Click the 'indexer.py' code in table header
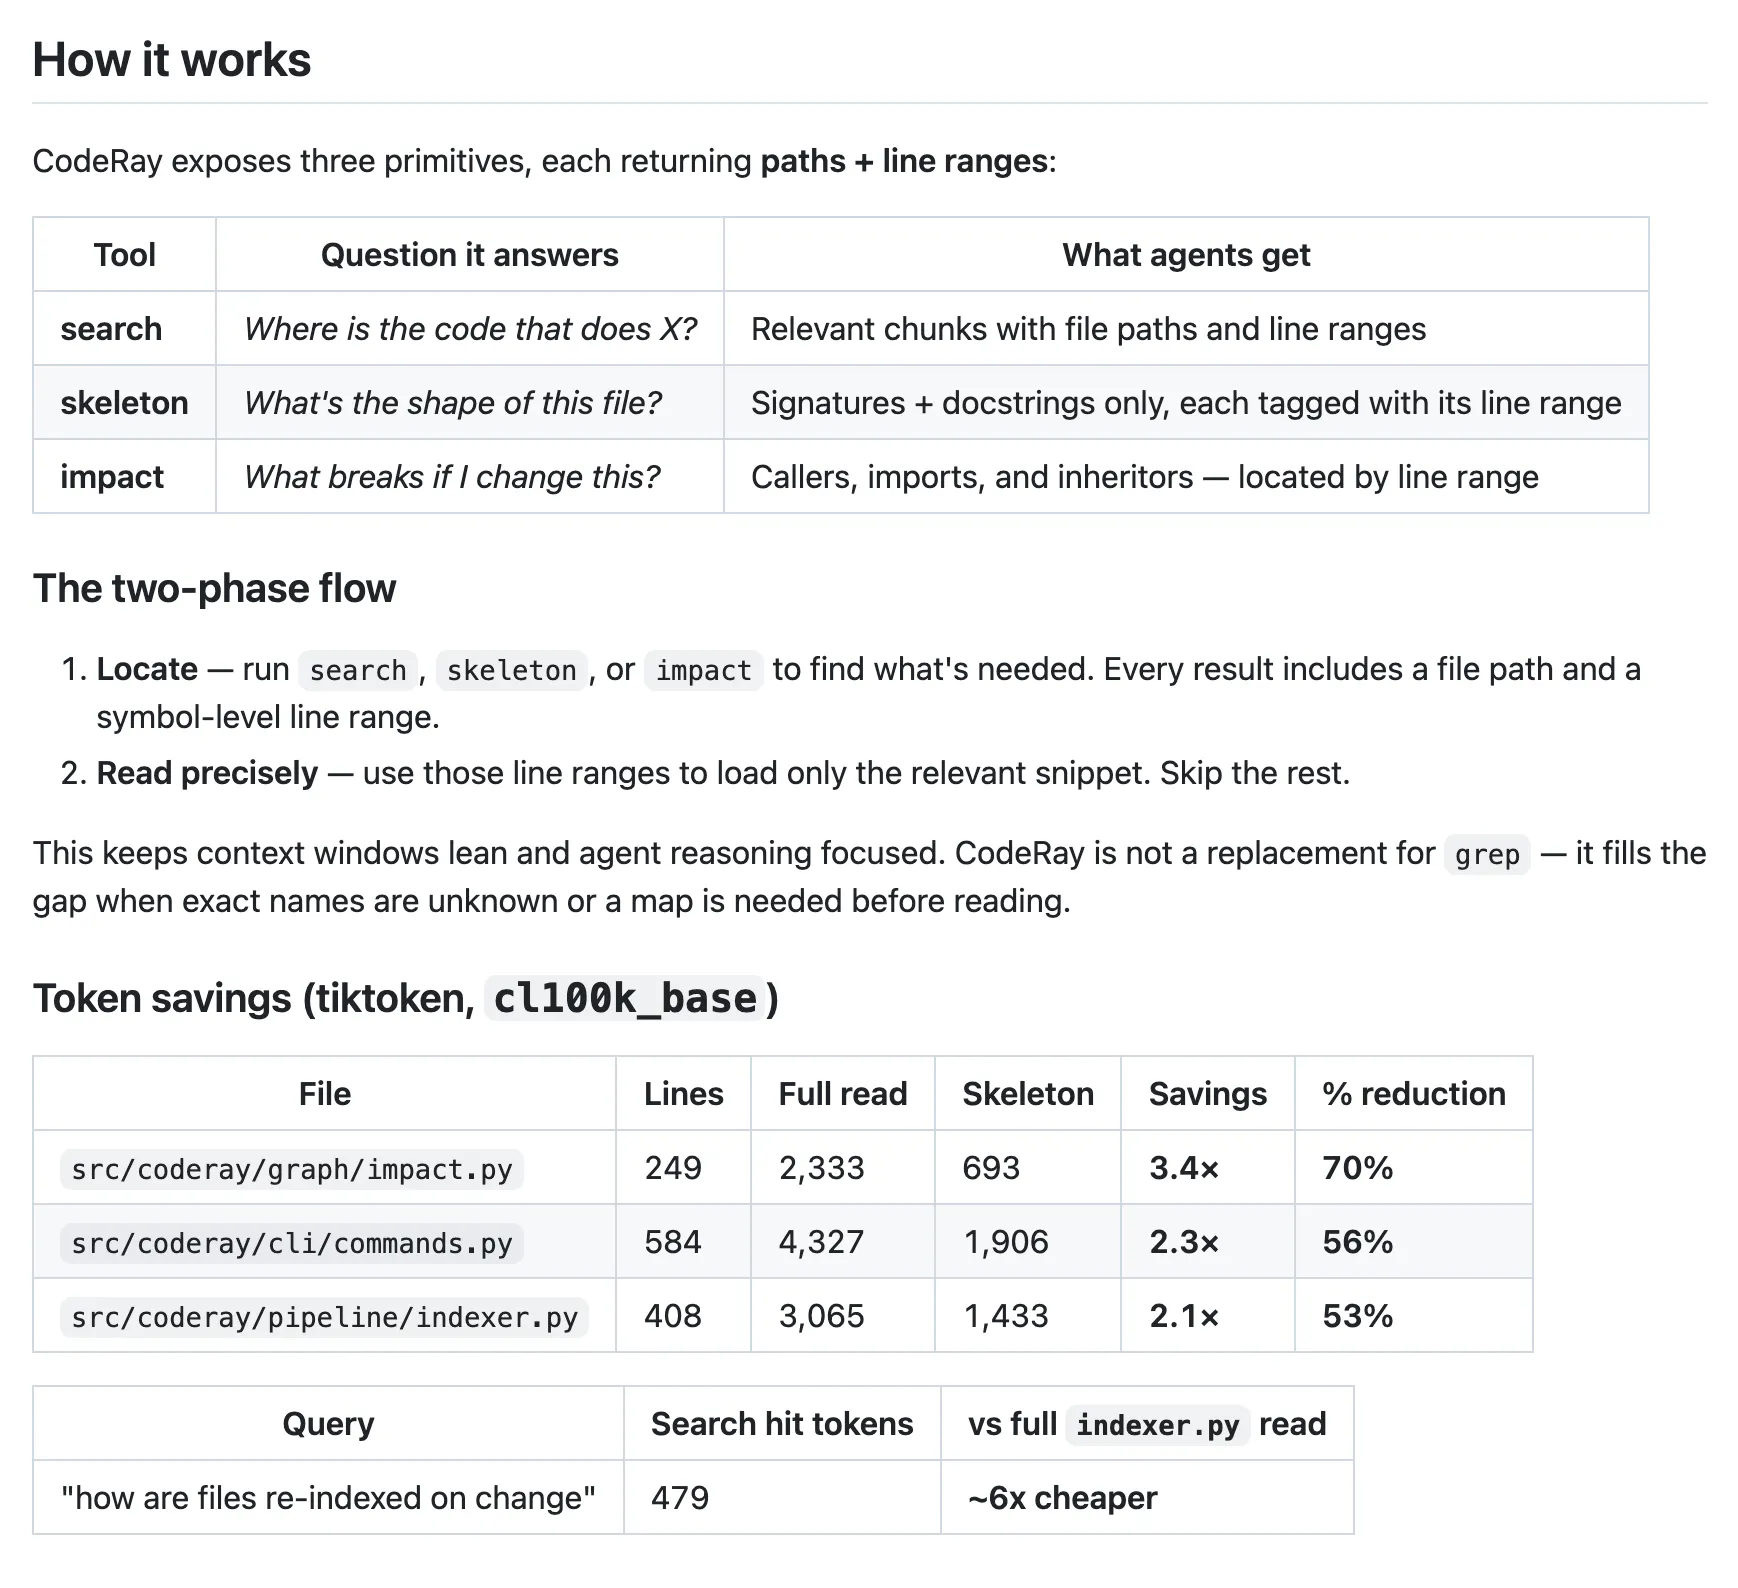The width and height of the screenshot is (1738, 1588). click(x=1158, y=1424)
